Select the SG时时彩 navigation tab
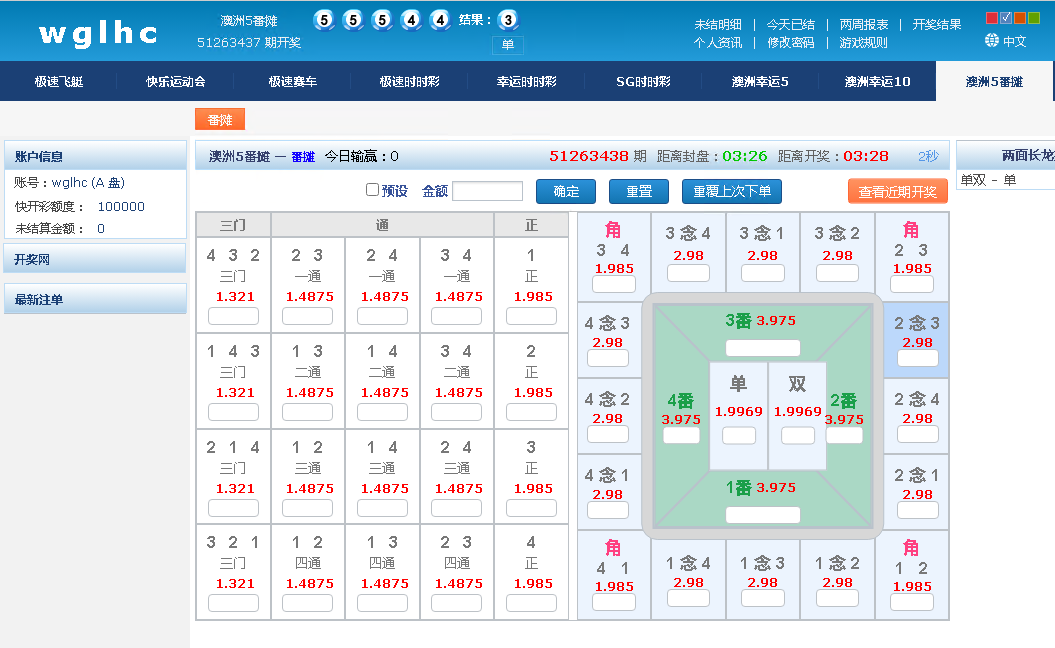This screenshot has width=1055, height=648. pos(643,82)
